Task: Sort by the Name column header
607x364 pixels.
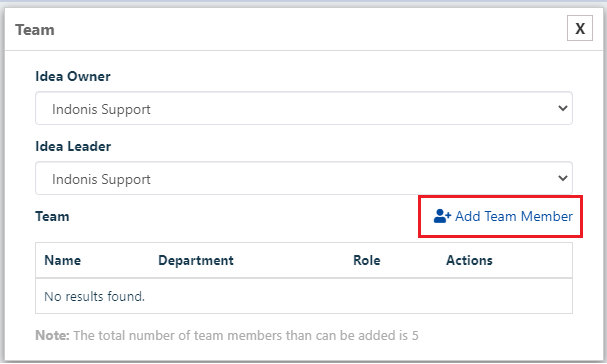Action: click(63, 260)
